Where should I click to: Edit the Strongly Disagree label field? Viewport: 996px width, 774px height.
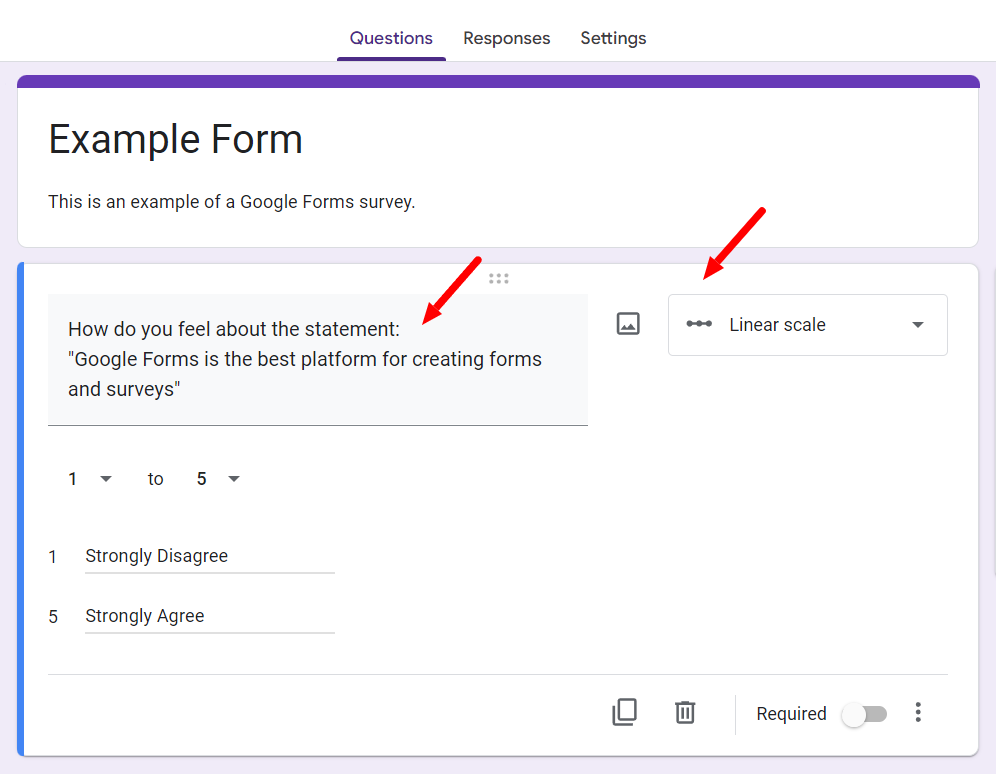(210, 557)
